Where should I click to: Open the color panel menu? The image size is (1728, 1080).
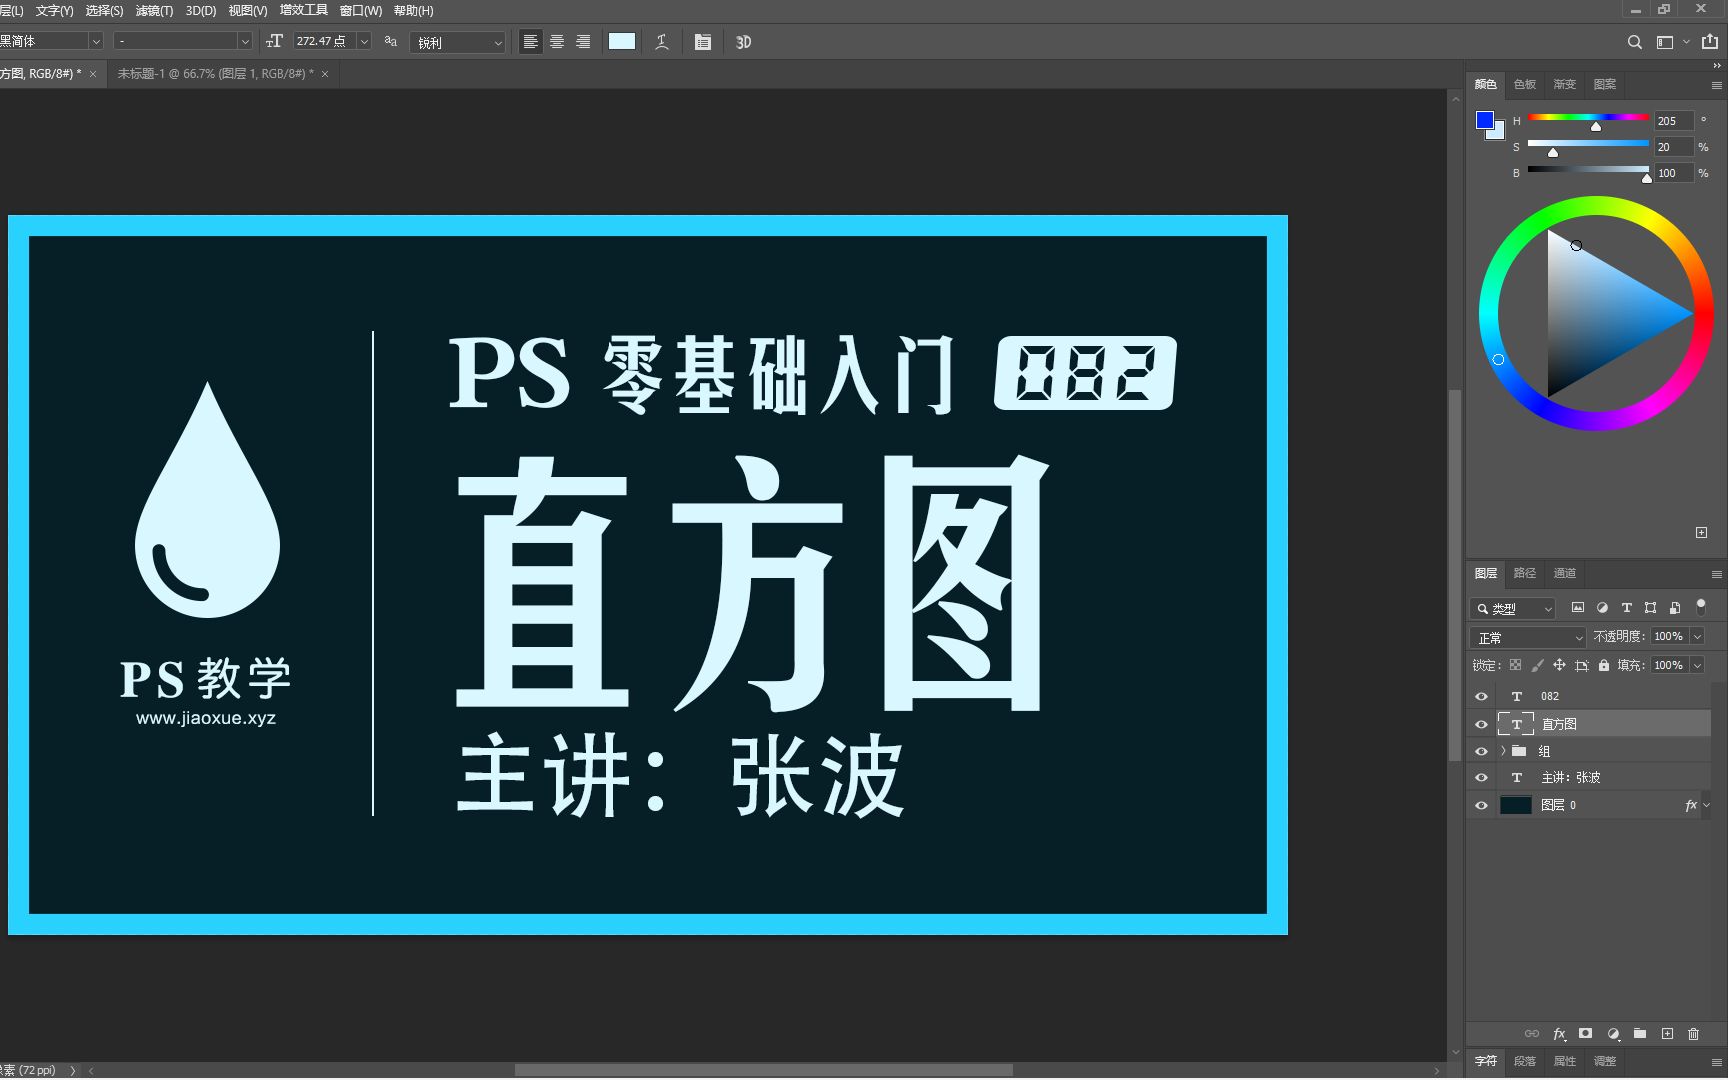click(1716, 85)
